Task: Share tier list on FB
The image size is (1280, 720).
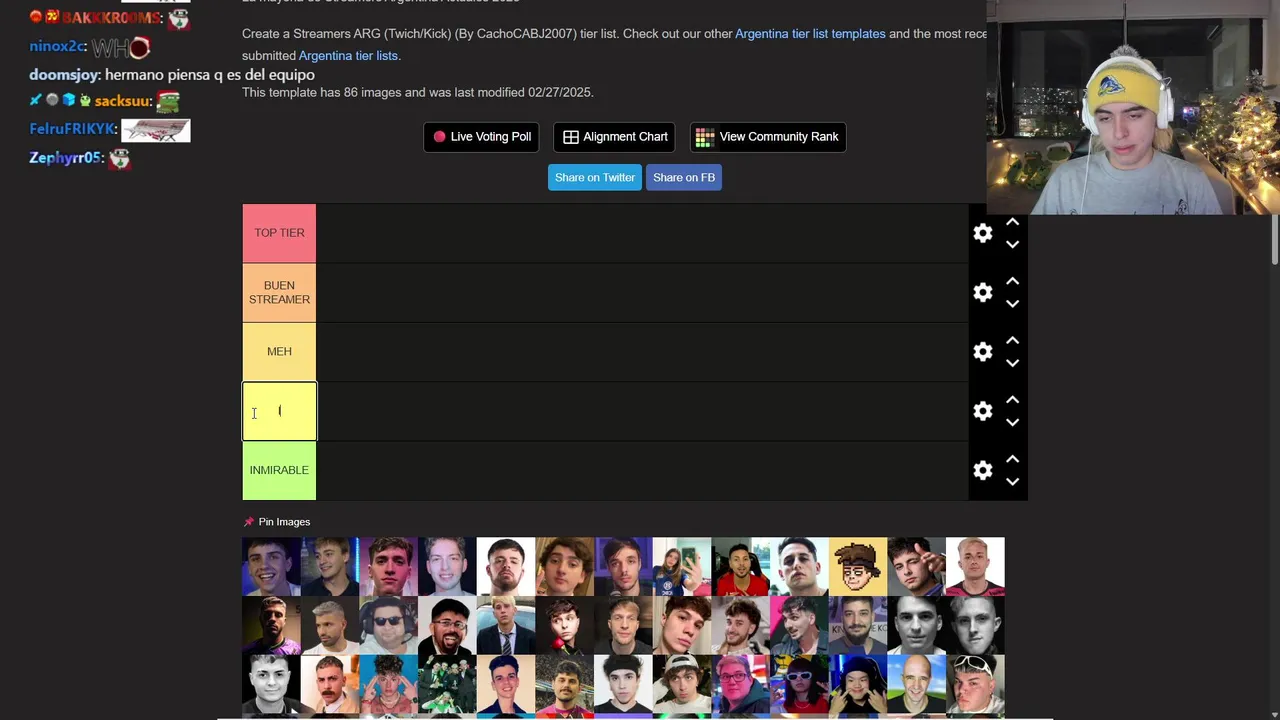Action: [x=684, y=178]
